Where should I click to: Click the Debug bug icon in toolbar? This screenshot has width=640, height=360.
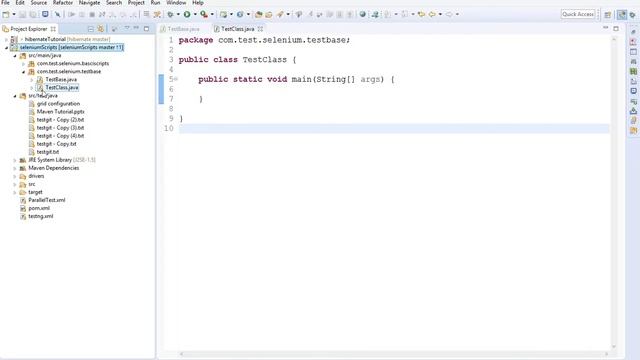(170, 14)
